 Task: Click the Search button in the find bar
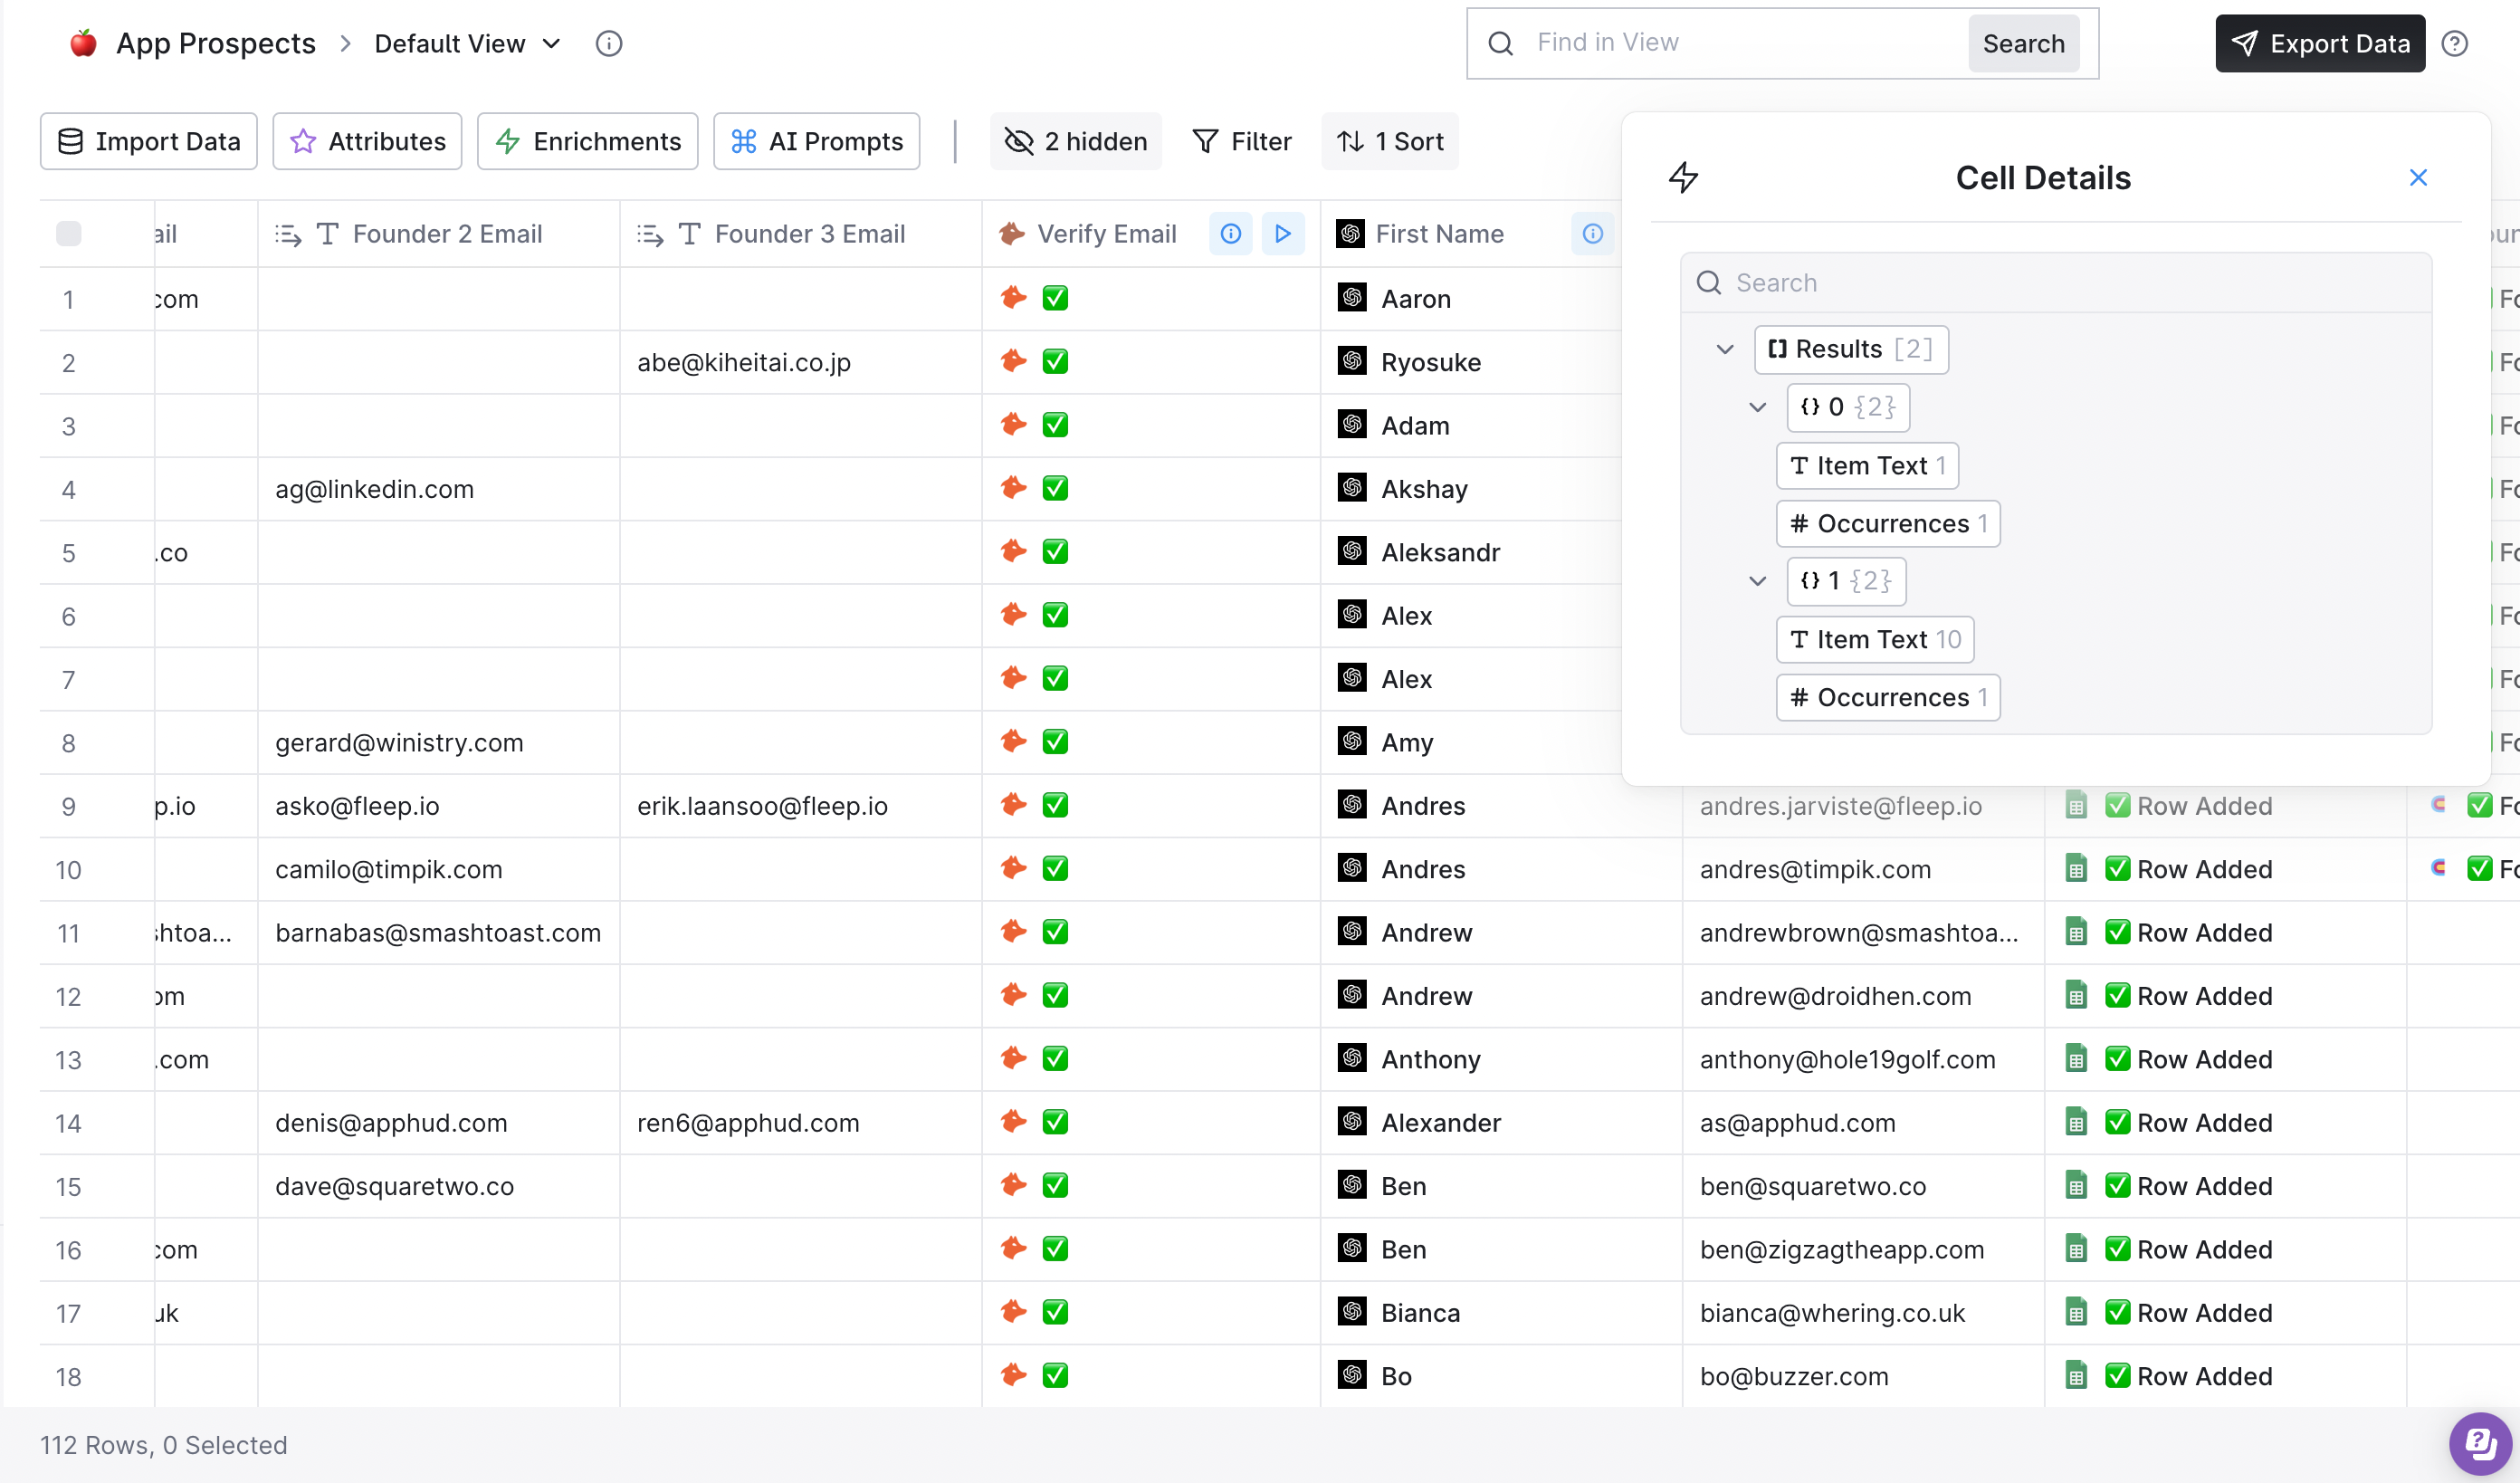point(2024,44)
